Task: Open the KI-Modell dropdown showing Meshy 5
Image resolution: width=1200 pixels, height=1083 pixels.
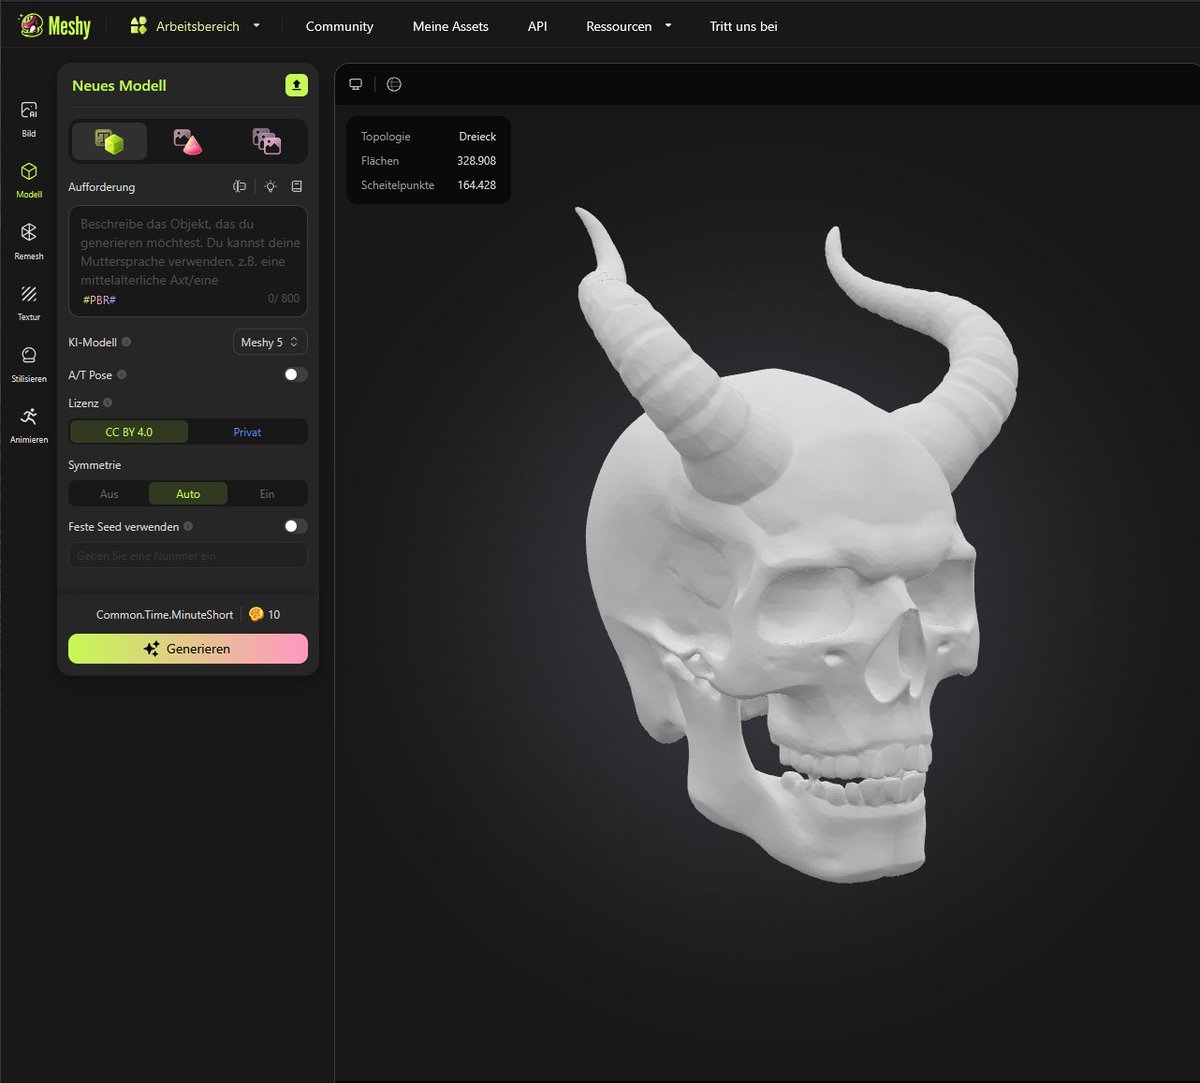Action: pos(269,342)
